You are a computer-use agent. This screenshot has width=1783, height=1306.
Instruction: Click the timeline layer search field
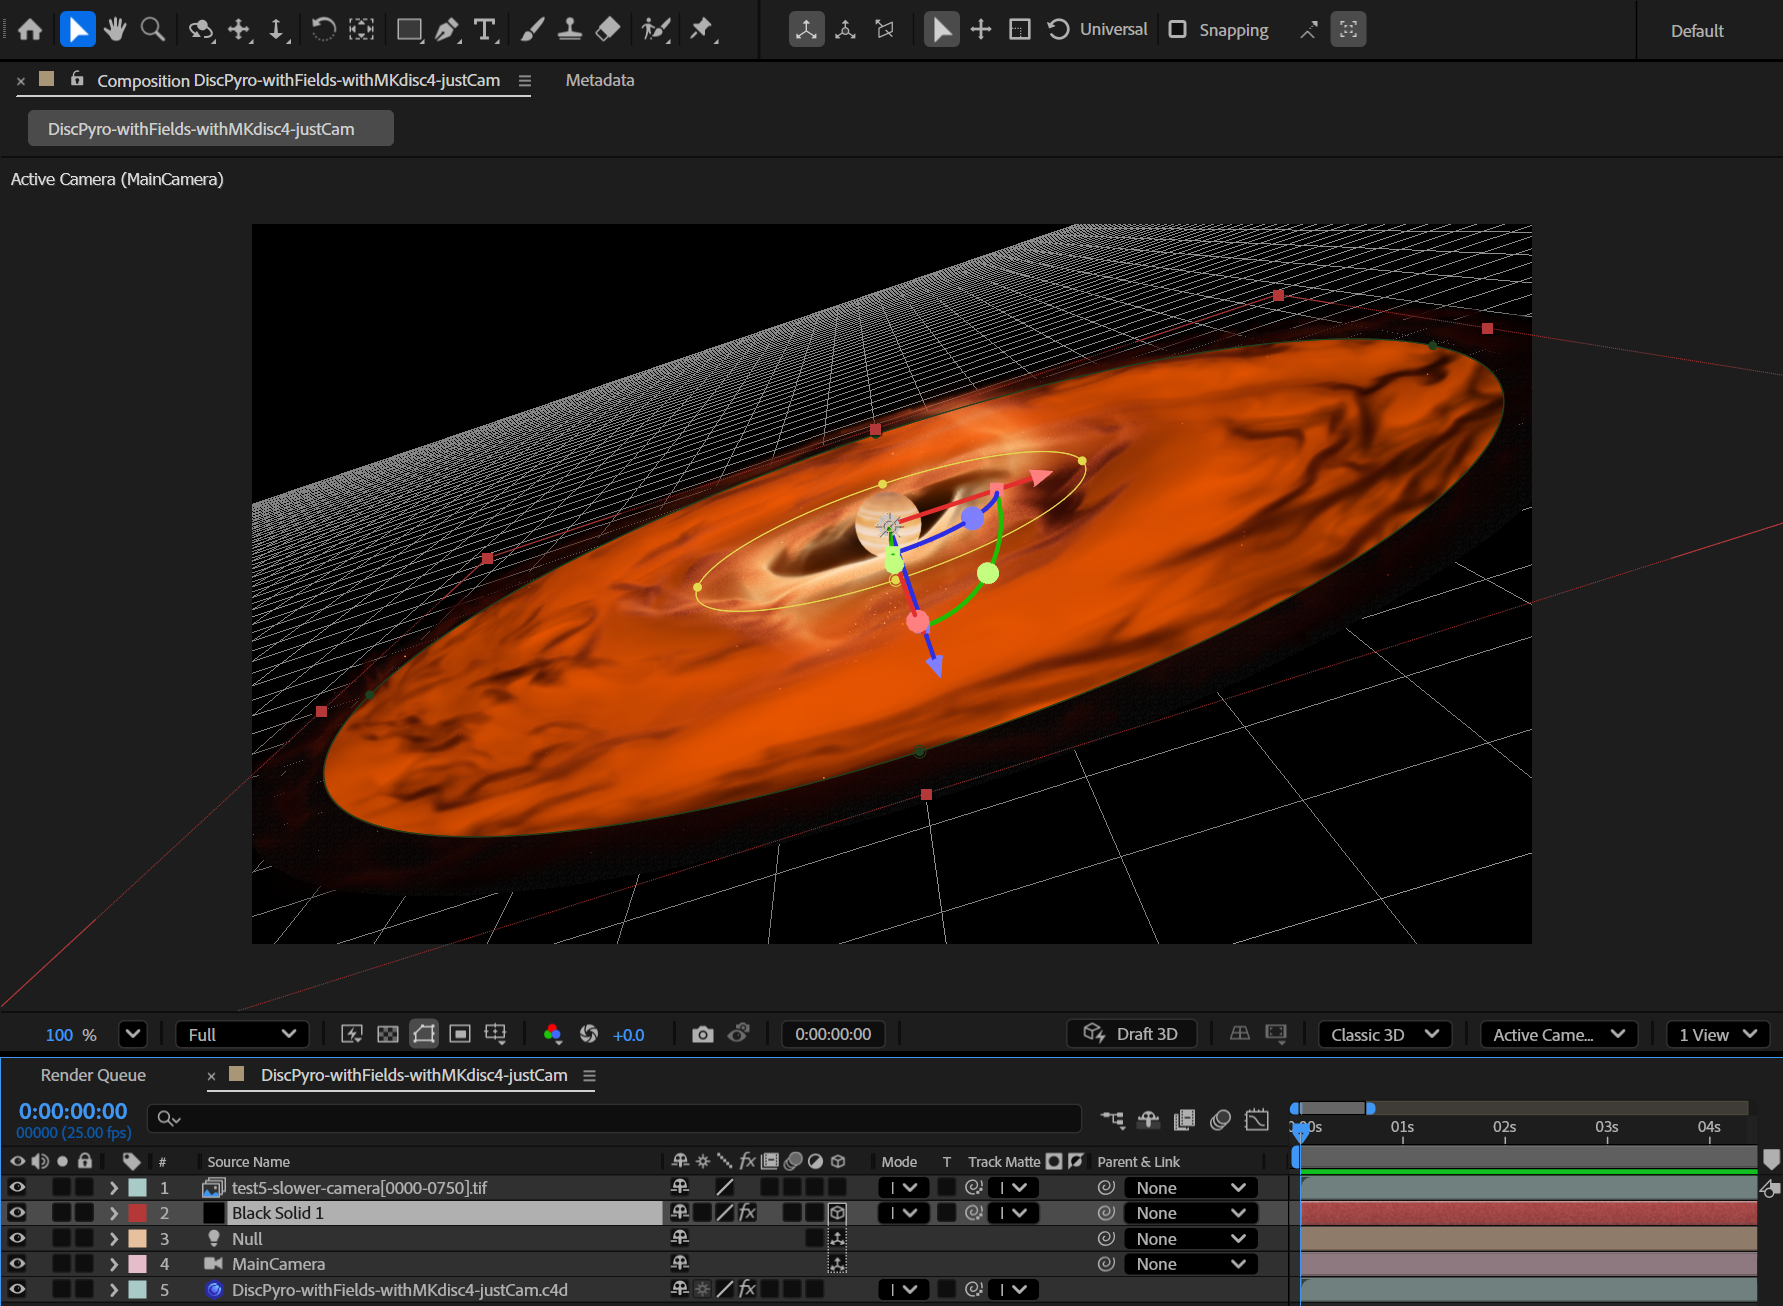click(x=615, y=1118)
